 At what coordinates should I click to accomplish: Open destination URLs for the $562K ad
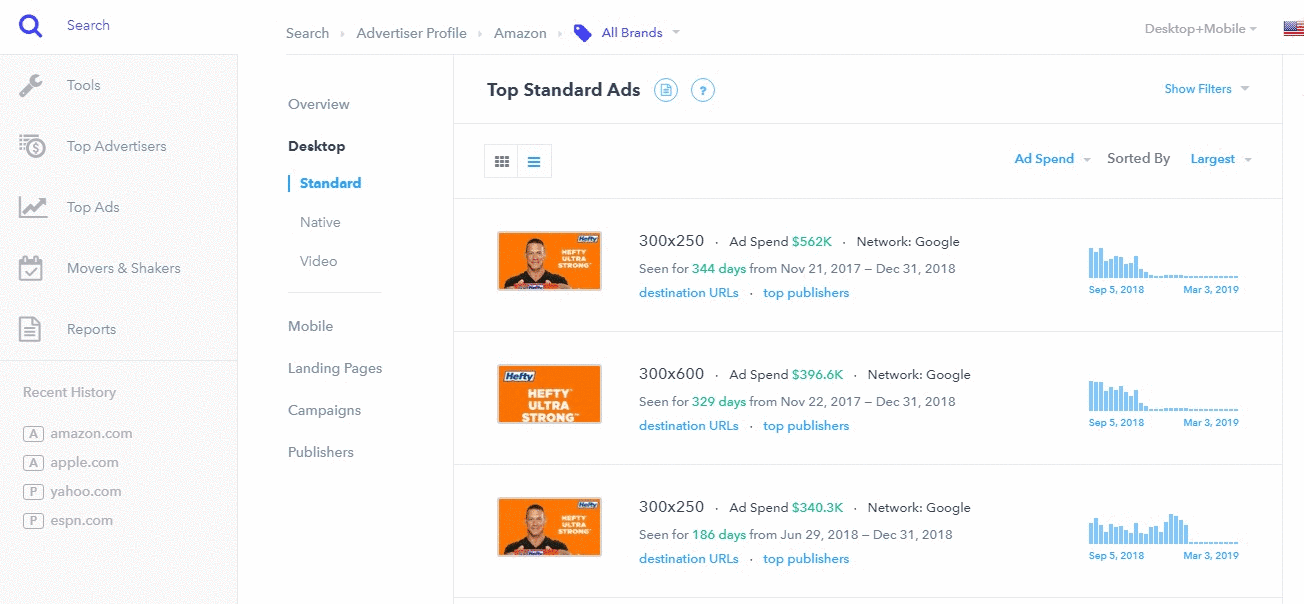coord(688,293)
